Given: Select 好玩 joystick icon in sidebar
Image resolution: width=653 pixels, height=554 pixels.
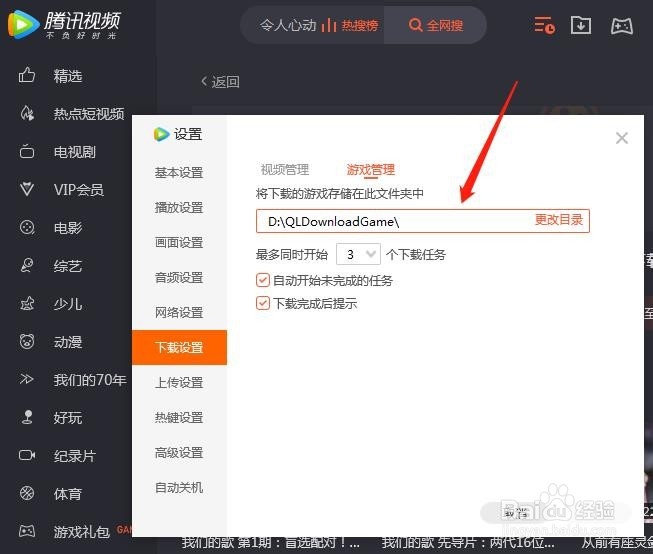Looking at the screenshot, I should (x=27, y=417).
